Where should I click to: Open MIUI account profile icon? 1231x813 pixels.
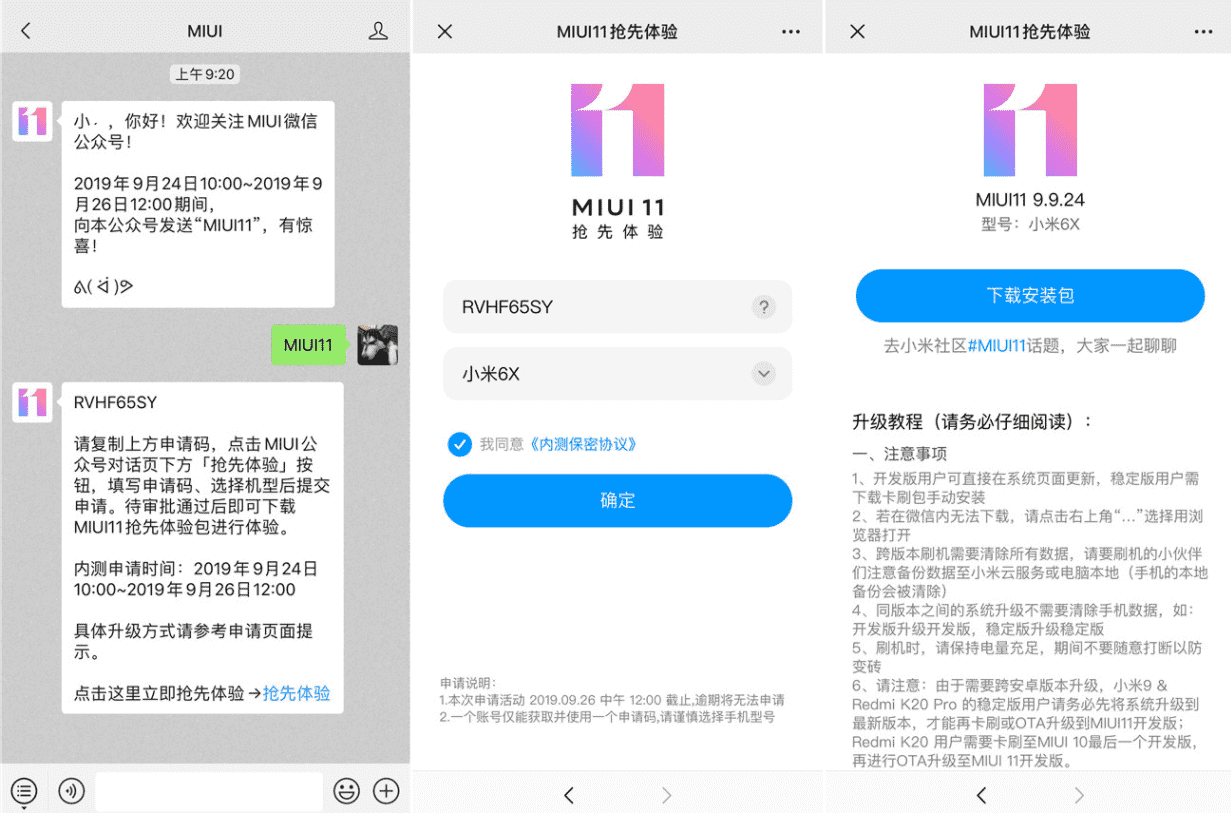tap(378, 31)
